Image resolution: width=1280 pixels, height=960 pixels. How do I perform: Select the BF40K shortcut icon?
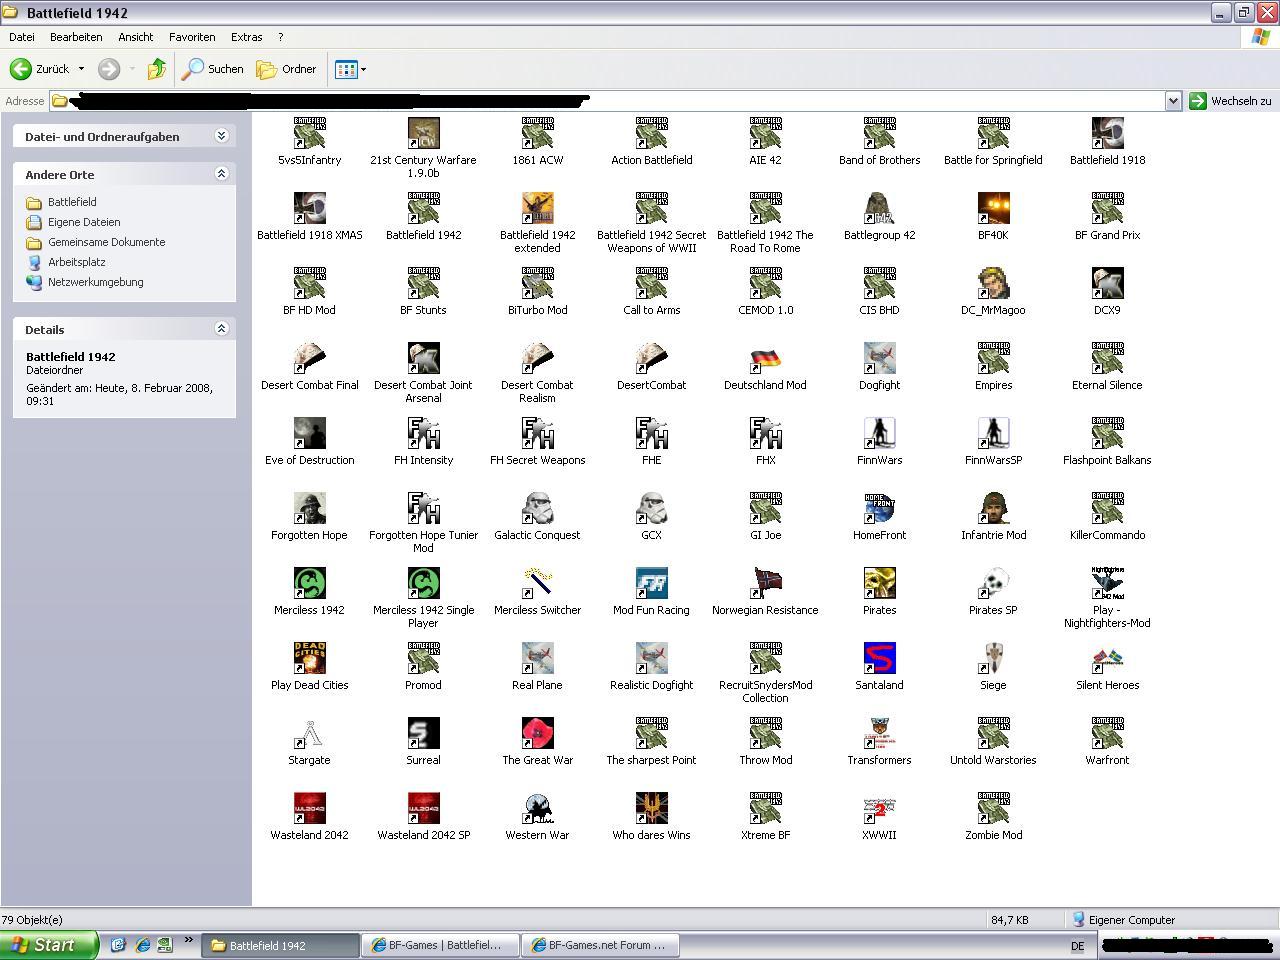click(x=993, y=208)
